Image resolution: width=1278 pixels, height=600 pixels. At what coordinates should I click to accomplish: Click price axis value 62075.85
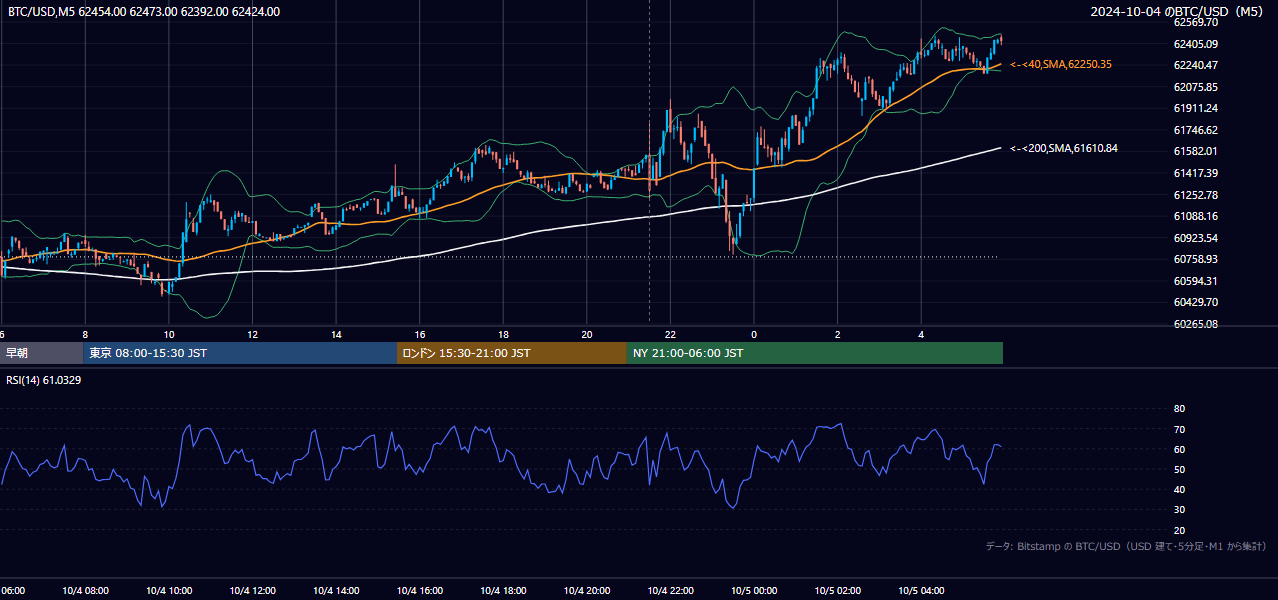click(x=1195, y=87)
